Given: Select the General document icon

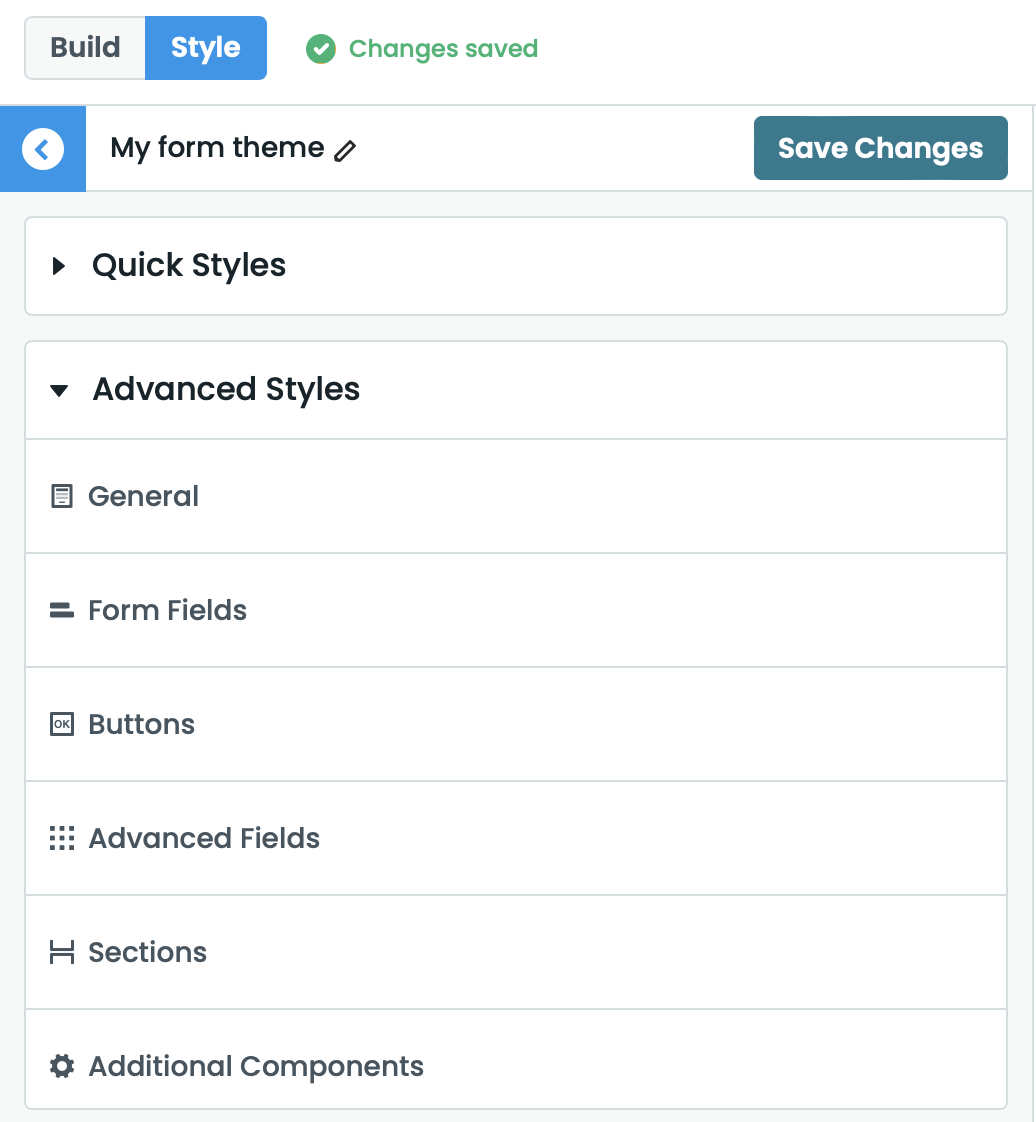Looking at the screenshot, I should click(61, 495).
